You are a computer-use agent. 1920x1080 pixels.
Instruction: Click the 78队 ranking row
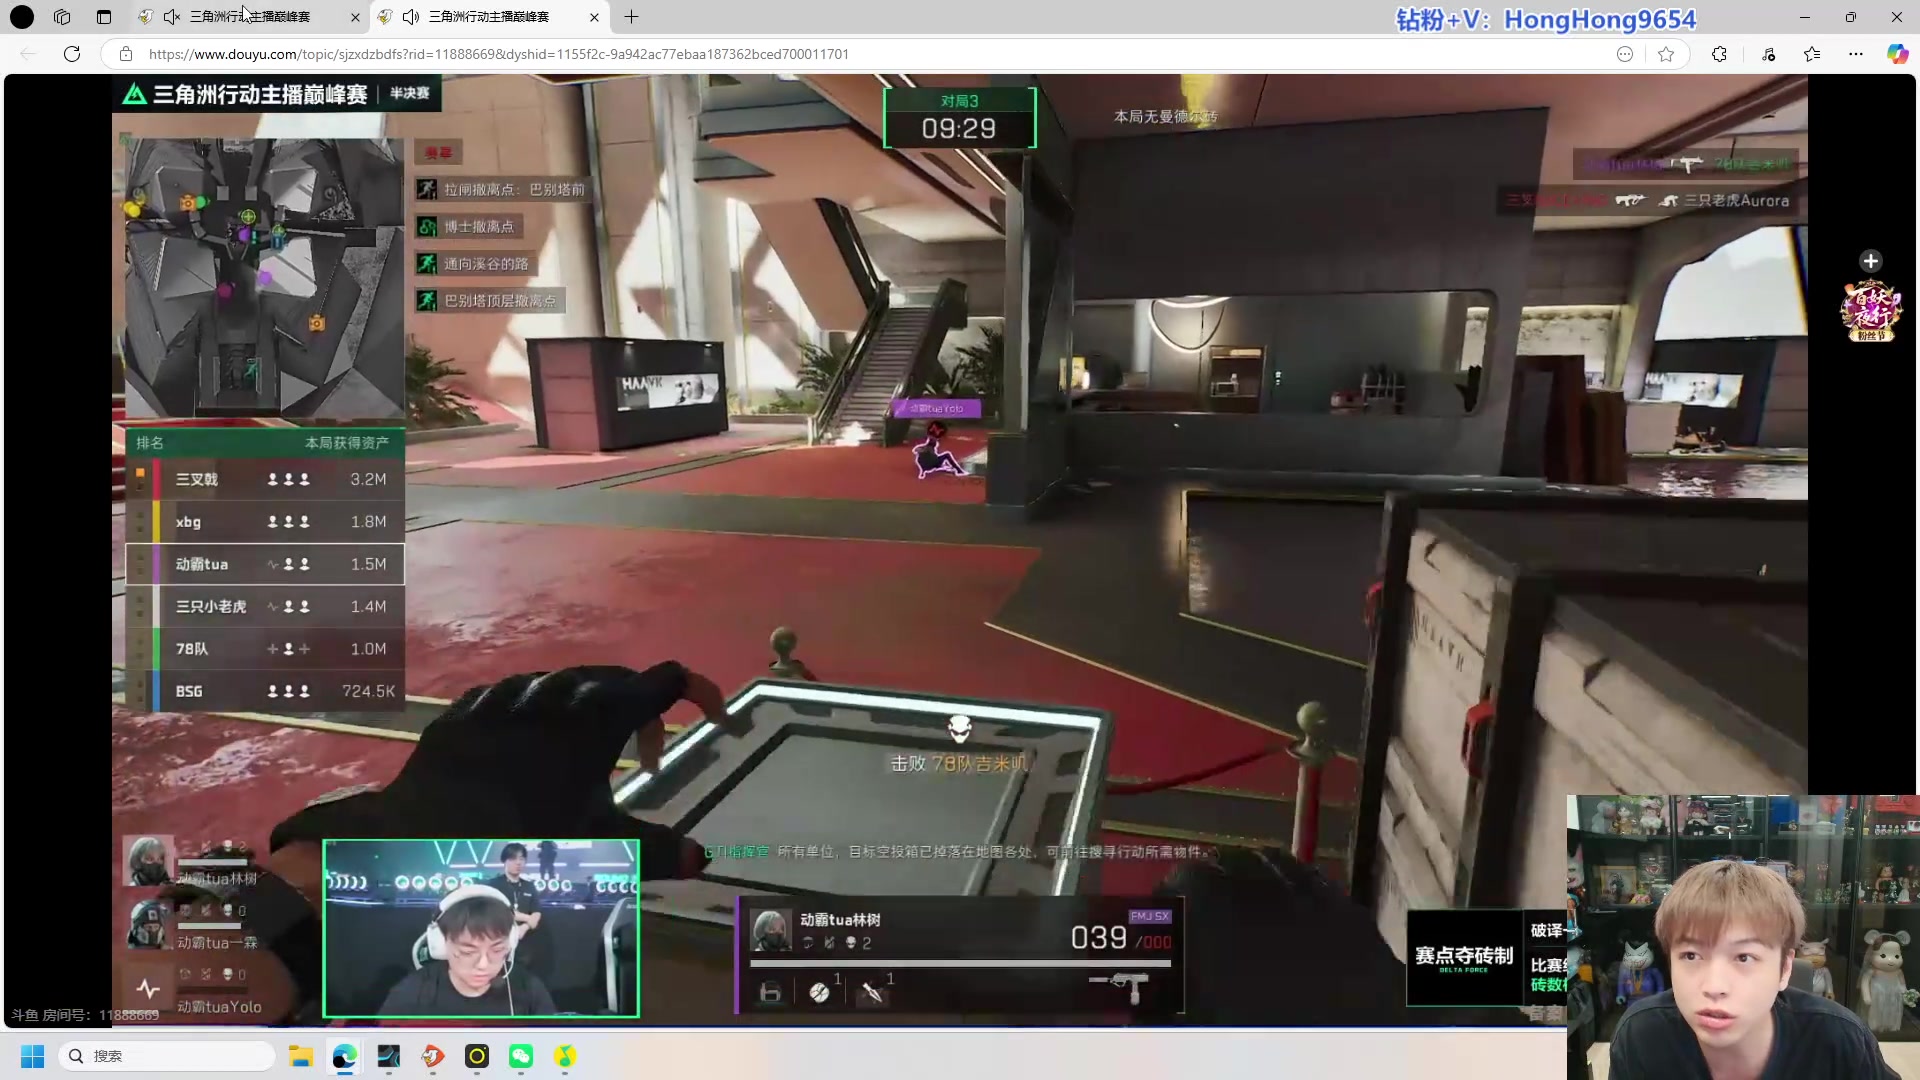point(265,649)
